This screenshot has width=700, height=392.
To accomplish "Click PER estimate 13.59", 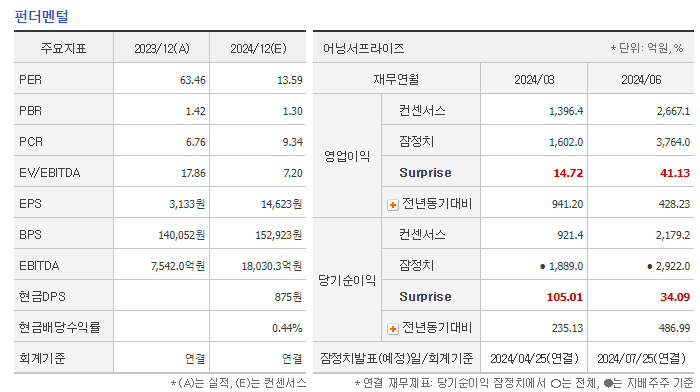I will (290, 80).
